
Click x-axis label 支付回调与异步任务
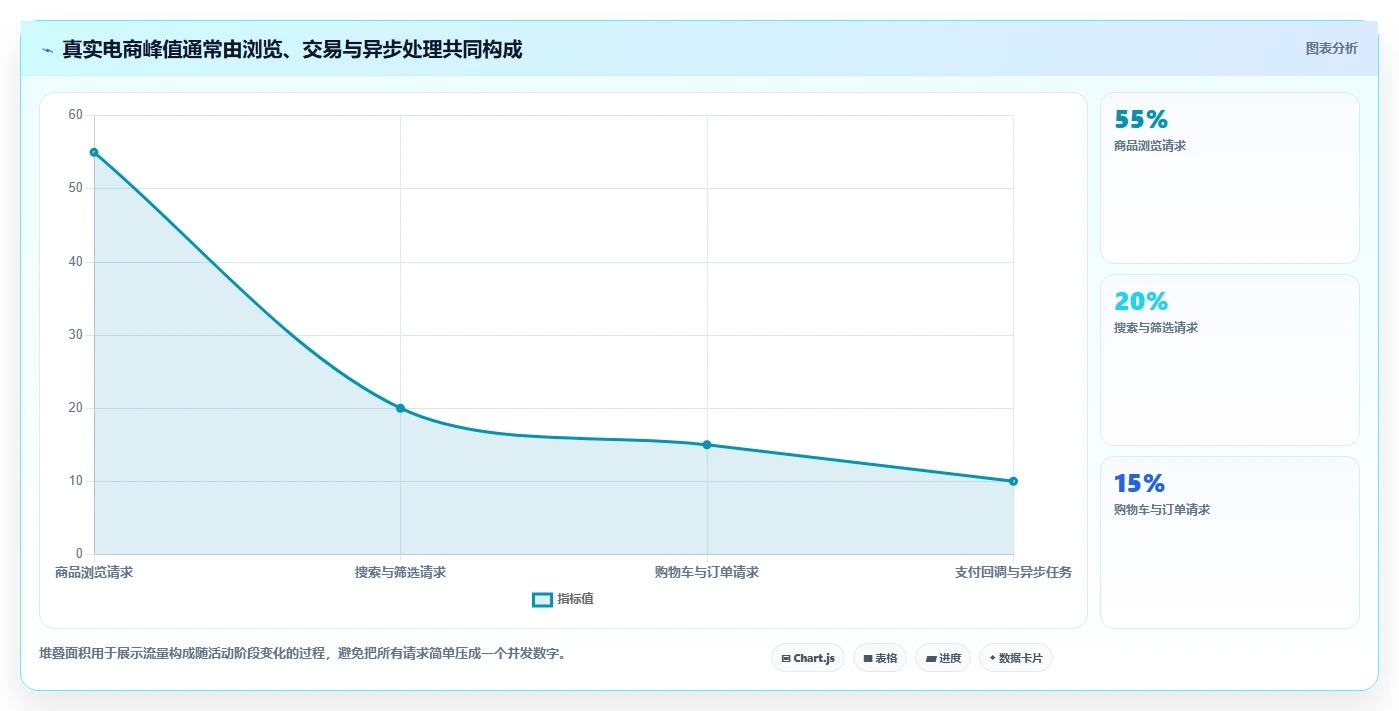(1013, 572)
